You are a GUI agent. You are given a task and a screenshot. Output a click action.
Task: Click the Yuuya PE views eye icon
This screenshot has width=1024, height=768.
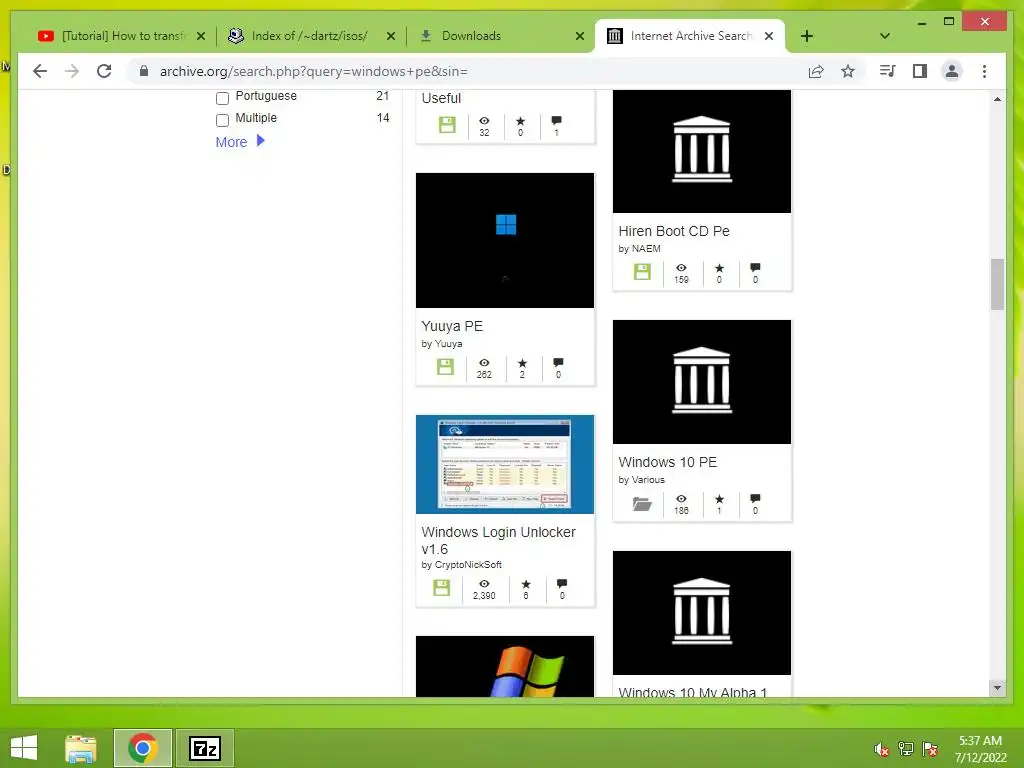point(484,363)
